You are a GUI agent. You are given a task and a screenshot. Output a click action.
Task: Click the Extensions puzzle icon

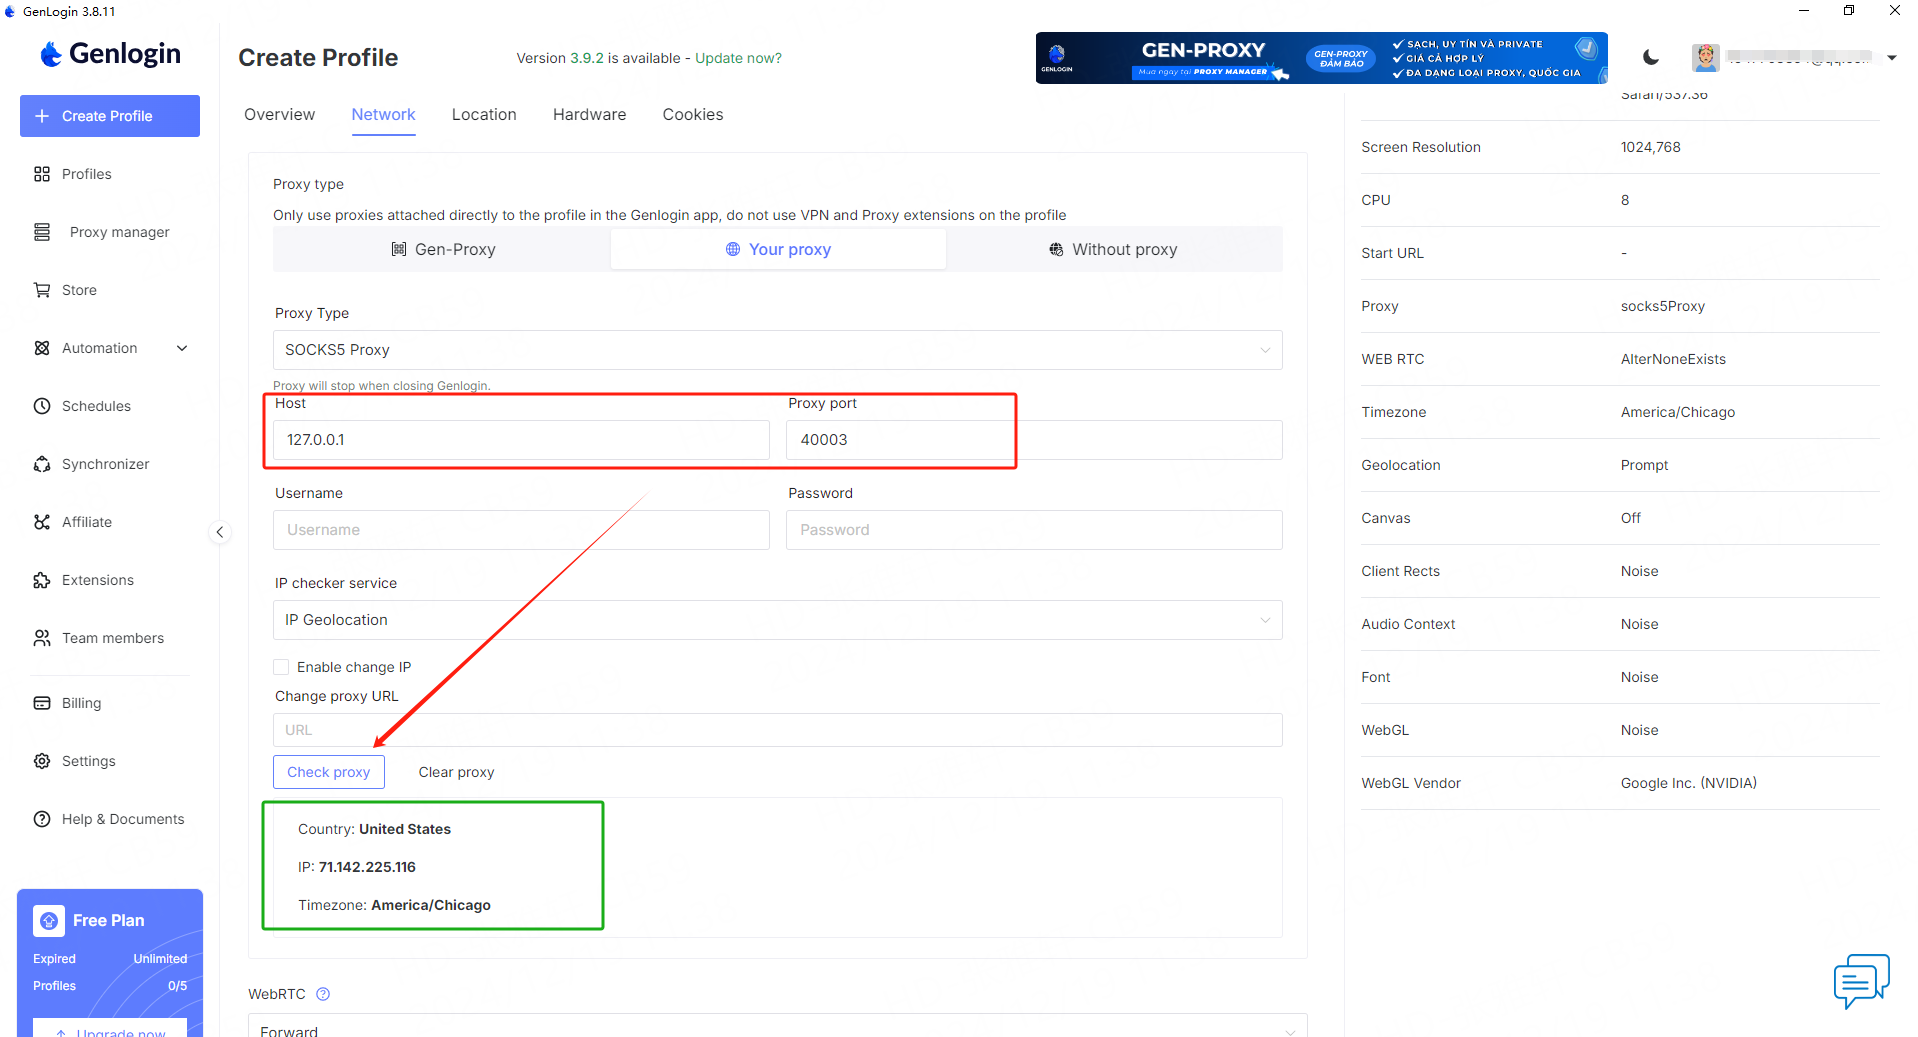point(42,580)
